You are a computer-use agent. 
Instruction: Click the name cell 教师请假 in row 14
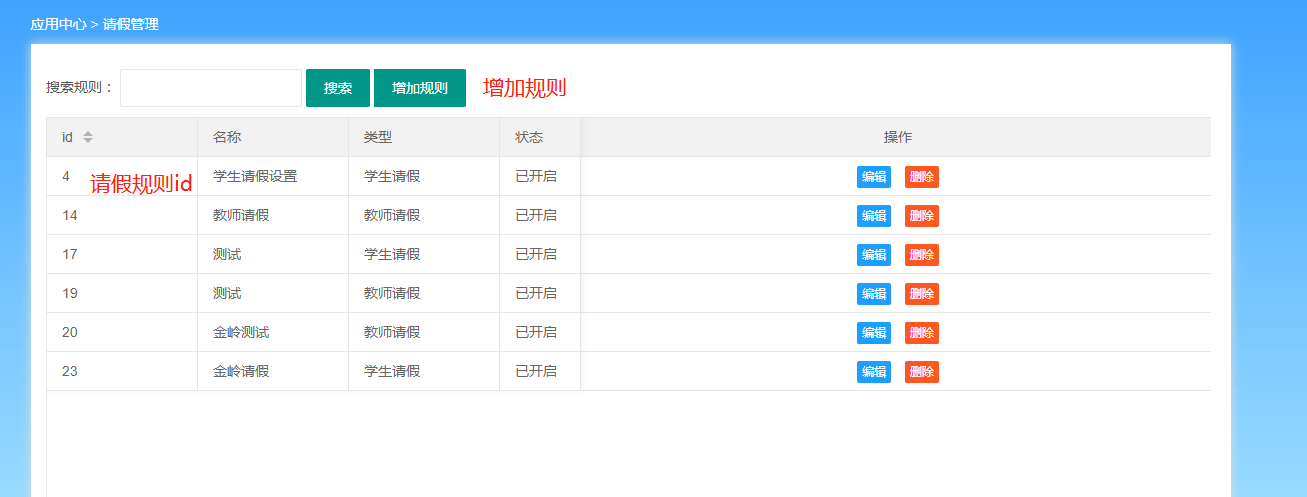(273, 215)
